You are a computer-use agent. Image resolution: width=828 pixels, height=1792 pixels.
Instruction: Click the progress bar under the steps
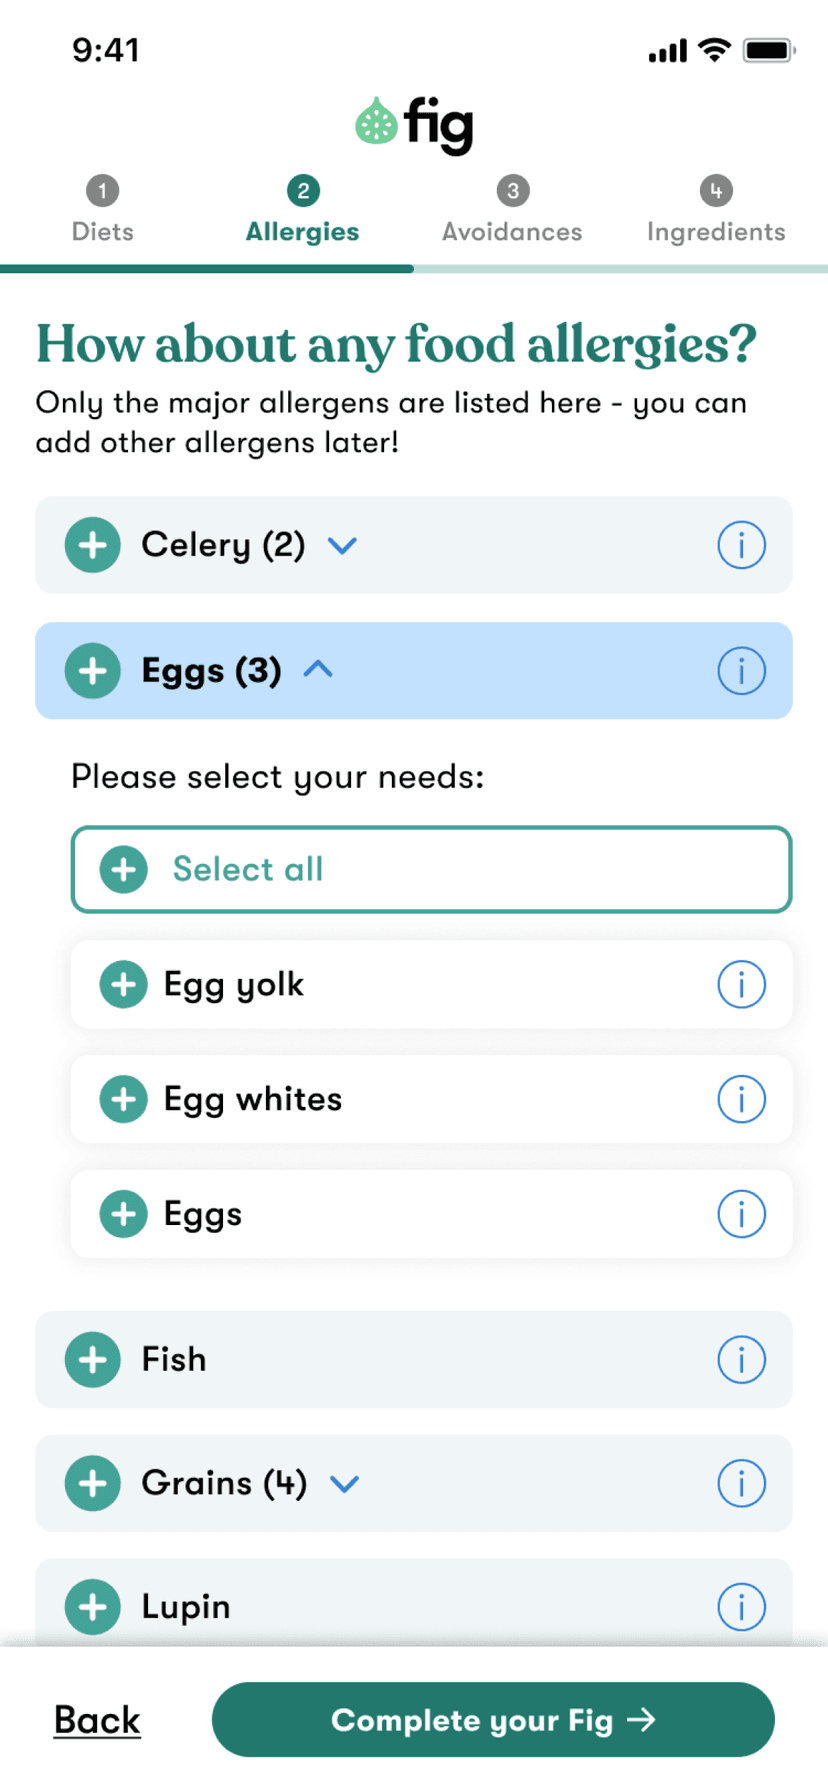pos(414,267)
